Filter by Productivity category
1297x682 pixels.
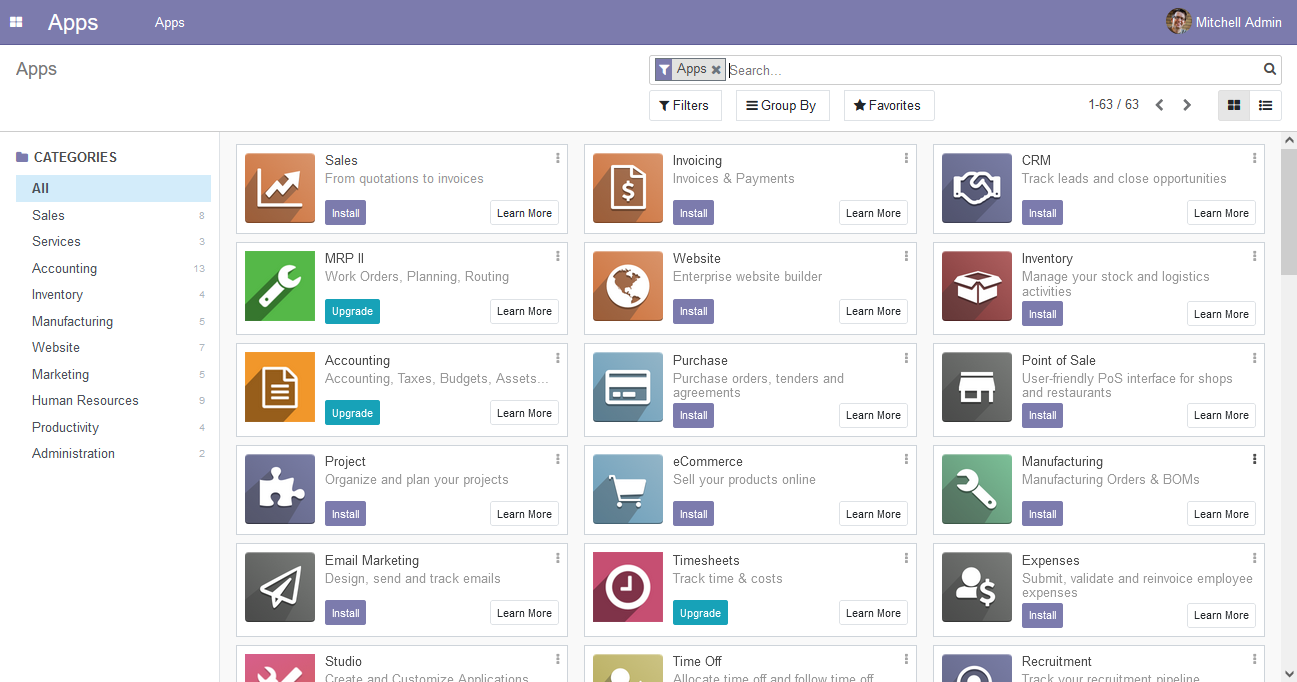click(x=113, y=427)
